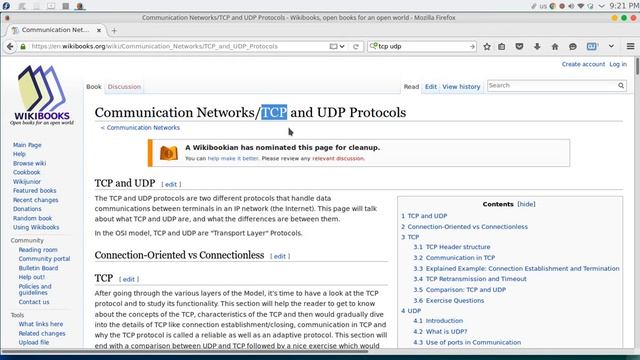Click the Pocket icon in the toolbar
The image size is (640, 360).
[x=519, y=47]
